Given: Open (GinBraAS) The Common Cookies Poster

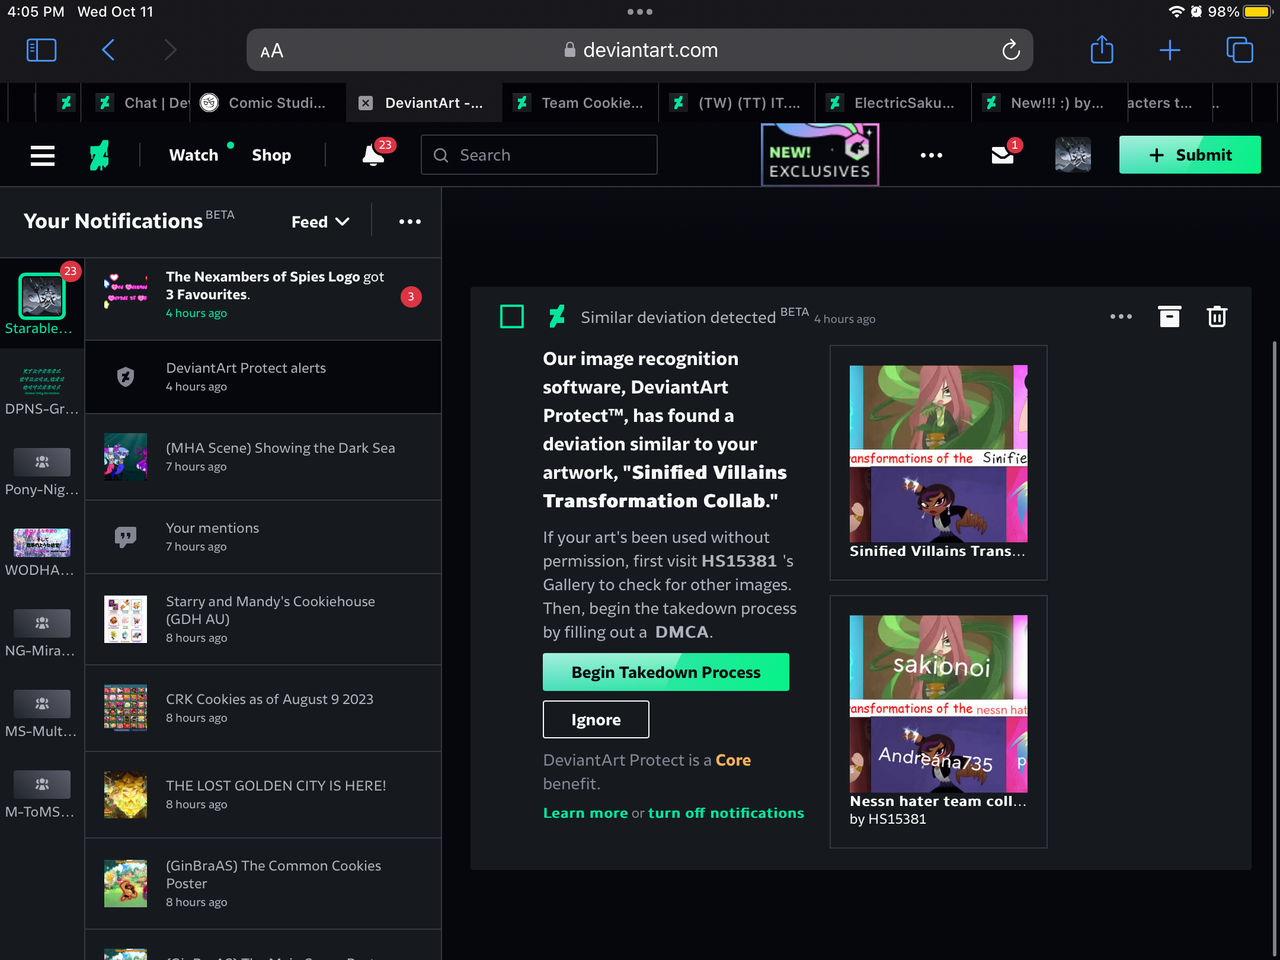Looking at the screenshot, I should (263, 884).
